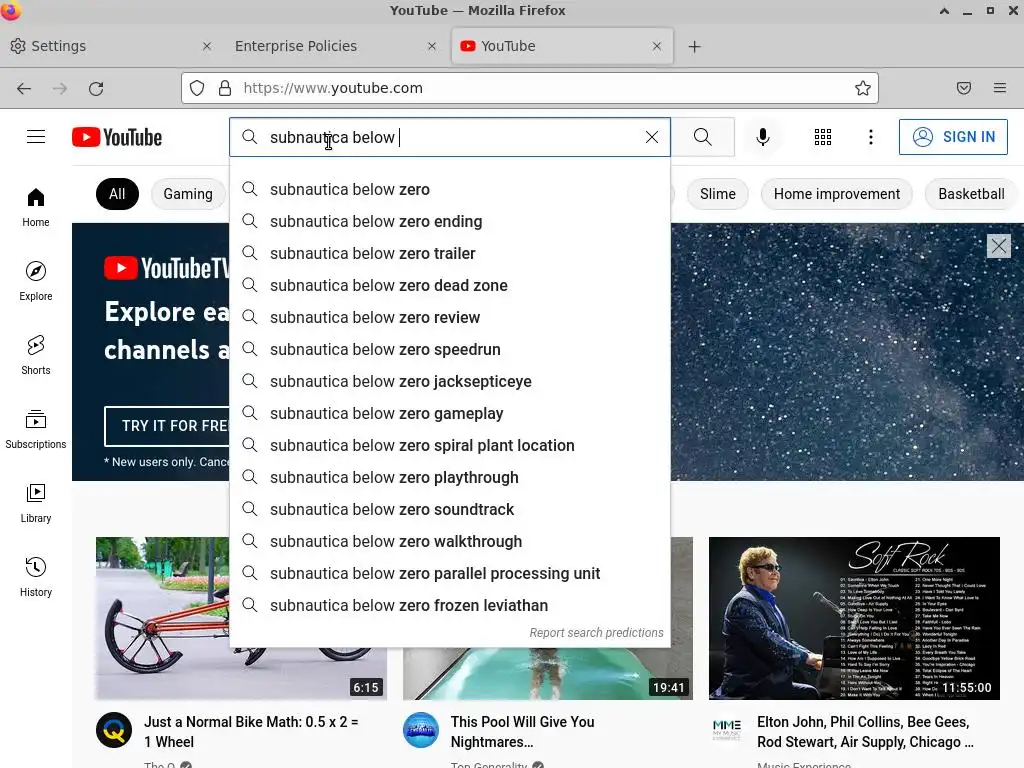The width and height of the screenshot is (1024, 768).
Task: Close the YouTube tab
Action: point(657,46)
